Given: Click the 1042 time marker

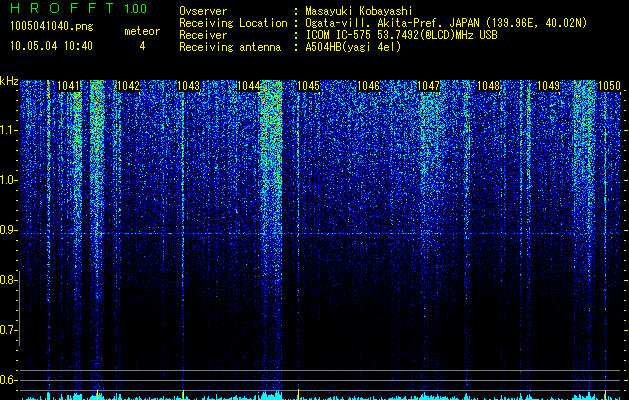Looking at the screenshot, I should click(x=128, y=86).
